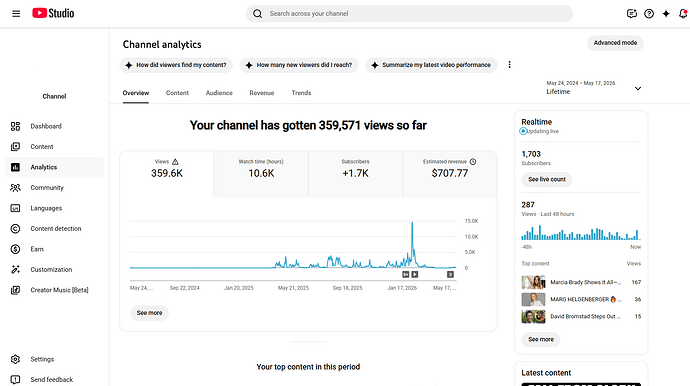Image resolution: width=690 pixels, height=386 pixels.
Task: Switch to the Audience tab
Action: (219, 93)
